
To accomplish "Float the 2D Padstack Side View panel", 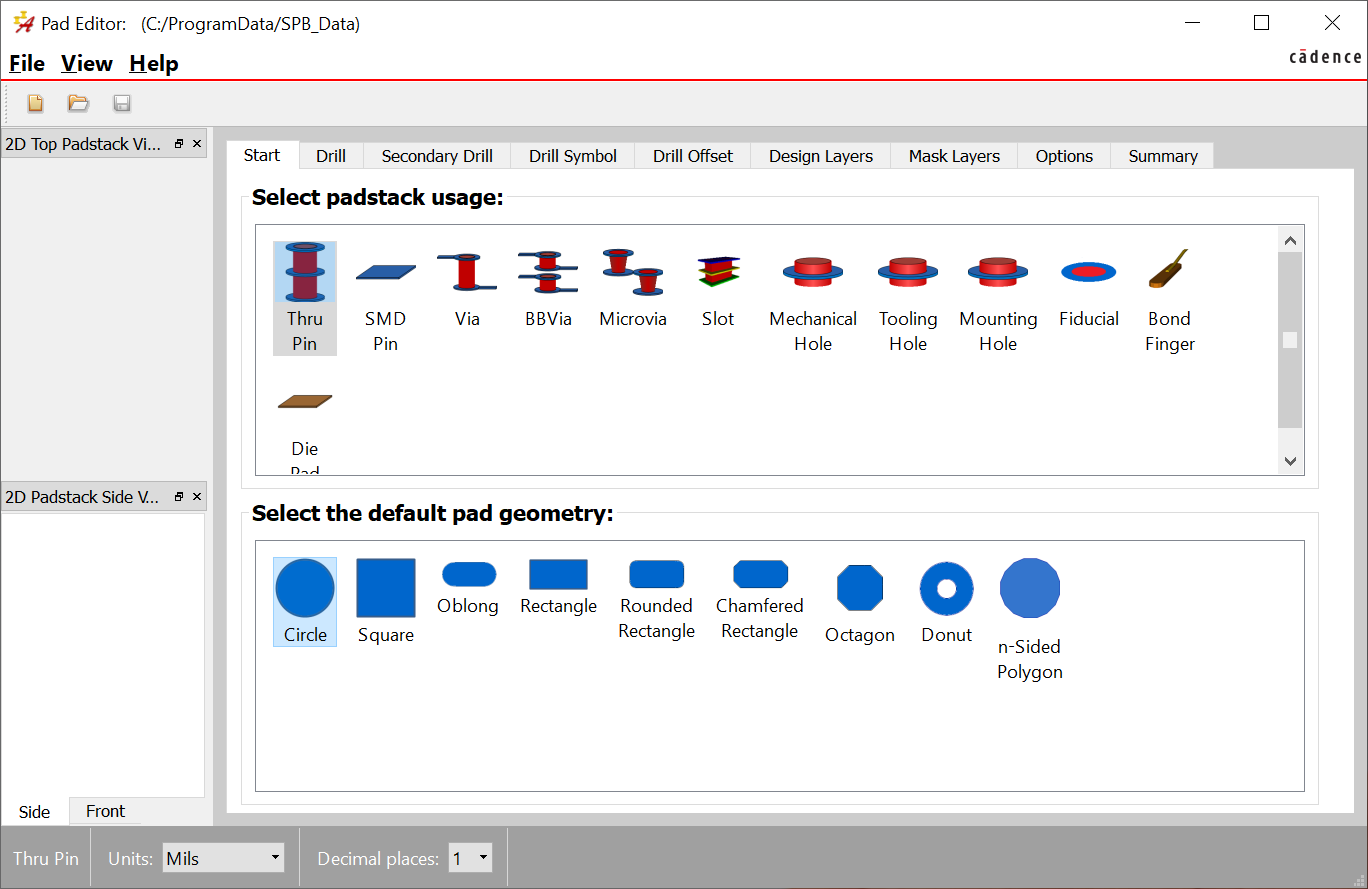I will [179, 497].
